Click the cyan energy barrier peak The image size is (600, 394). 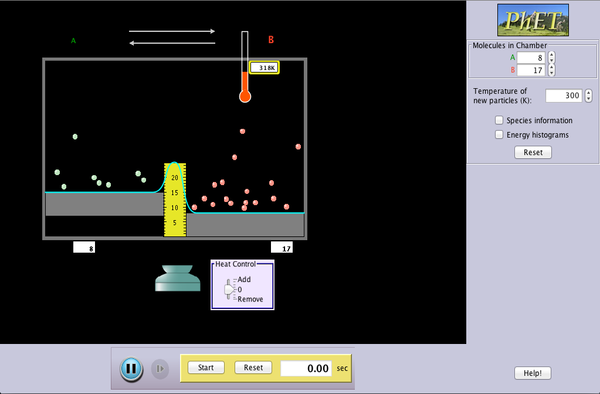175,163
